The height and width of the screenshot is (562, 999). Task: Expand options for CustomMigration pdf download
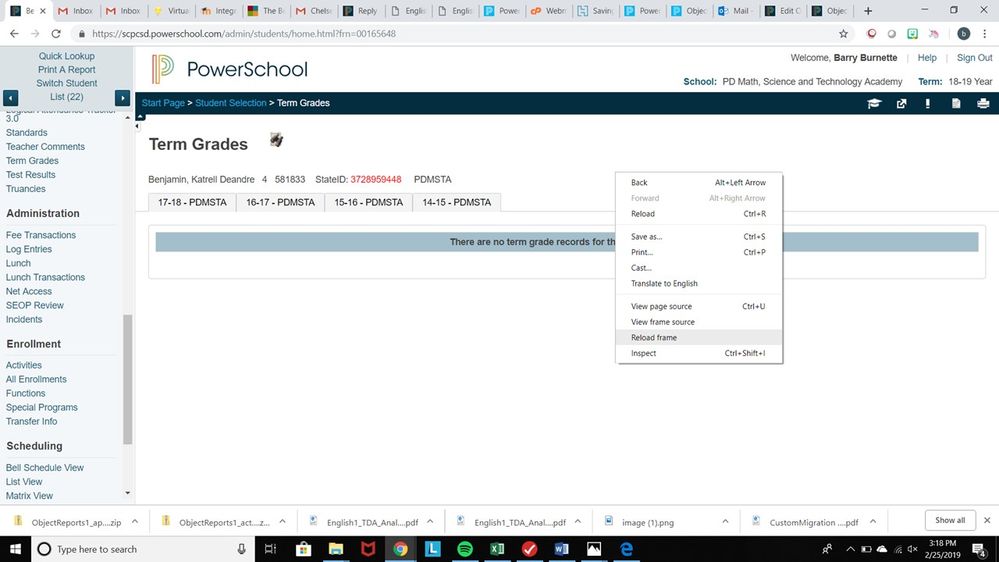coord(873,521)
